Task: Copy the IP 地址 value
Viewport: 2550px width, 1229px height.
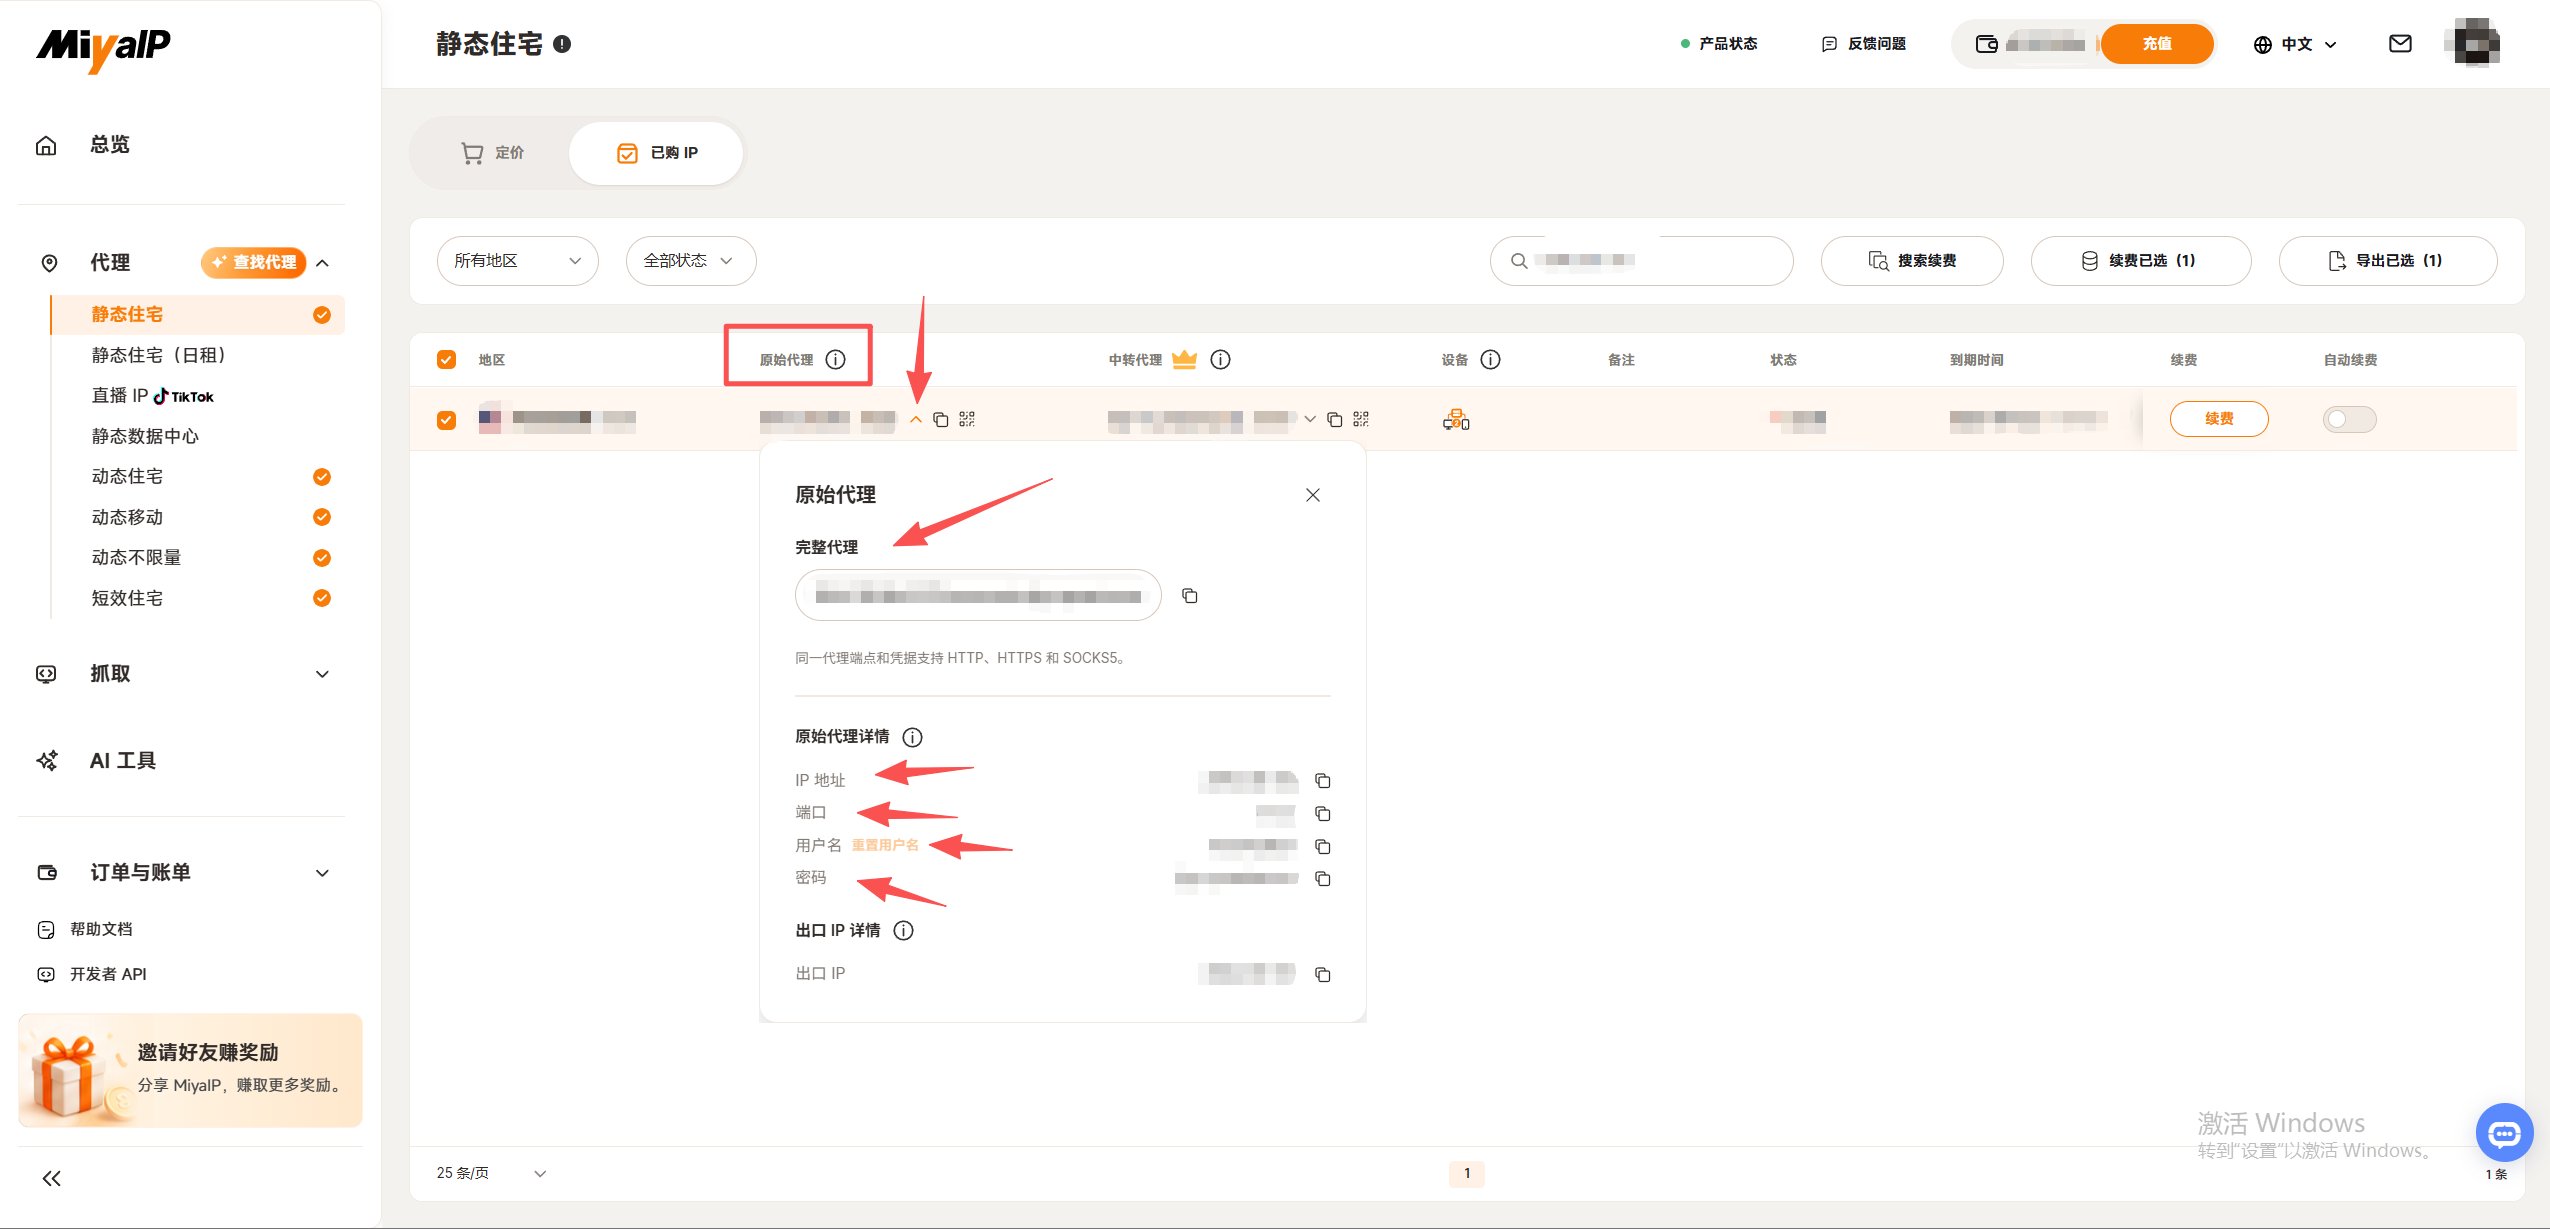Action: pyautogui.click(x=1322, y=780)
